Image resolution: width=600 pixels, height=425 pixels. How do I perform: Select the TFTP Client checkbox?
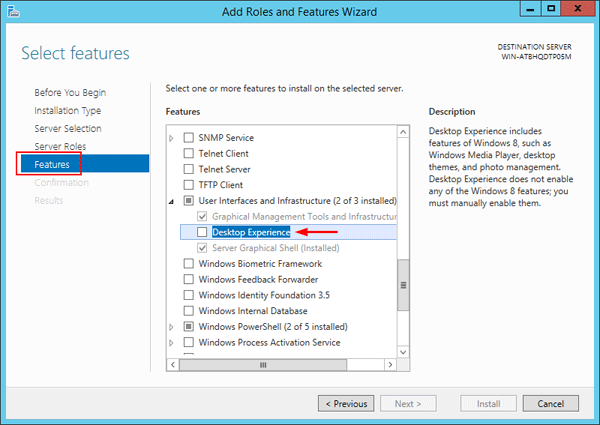[x=188, y=185]
